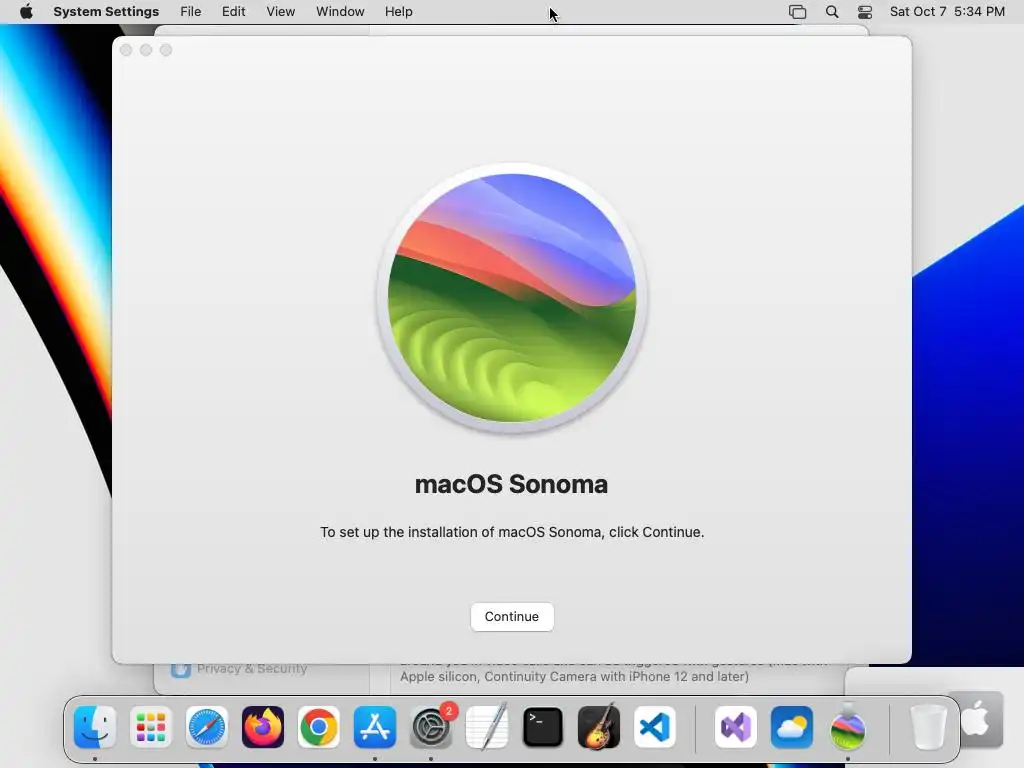The height and width of the screenshot is (768, 1024).
Task: Open Launchpad from the Dock
Action: pyautogui.click(x=151, y=727)
